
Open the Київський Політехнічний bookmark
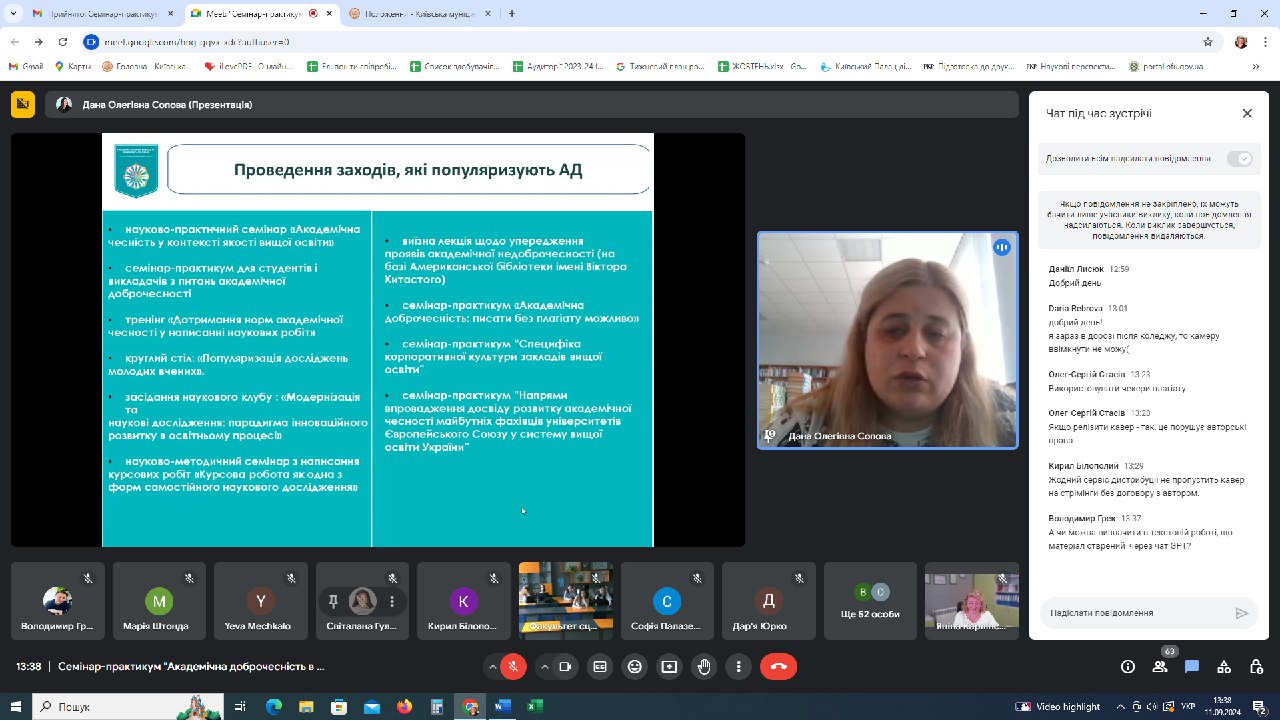[865, 66]
